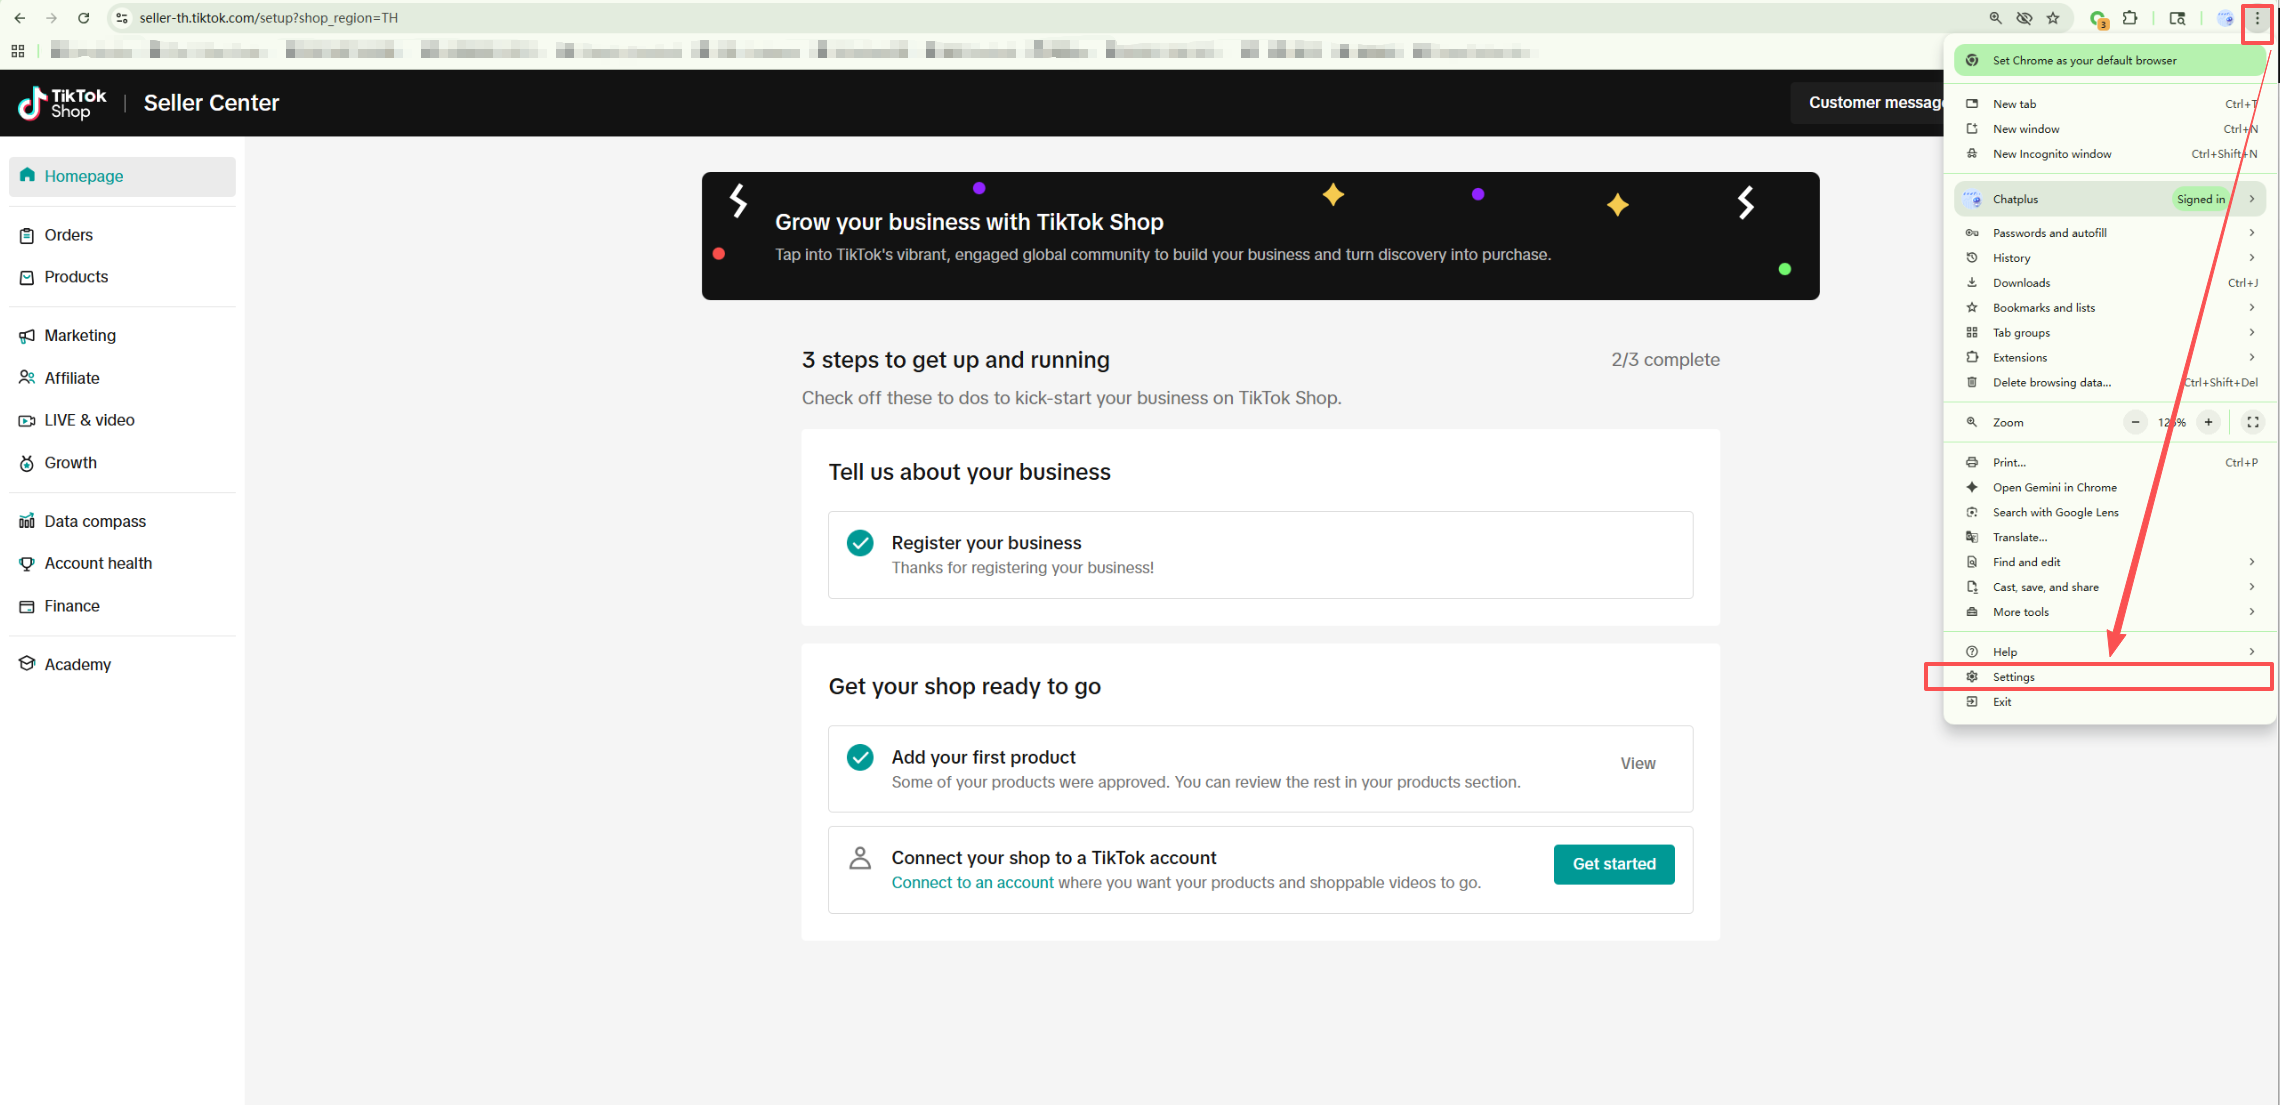
Task: Click the Add your first product checkmark
Action: [860, 757]
